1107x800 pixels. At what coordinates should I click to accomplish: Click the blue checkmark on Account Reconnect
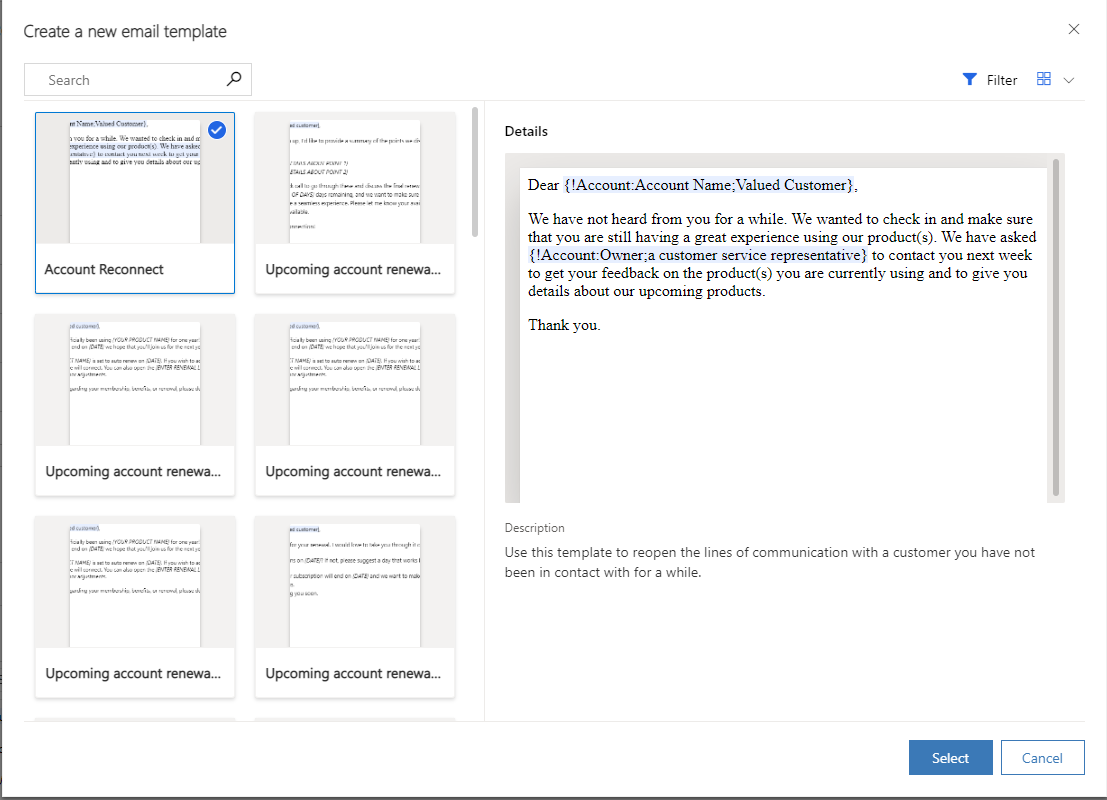coord(217,130)
